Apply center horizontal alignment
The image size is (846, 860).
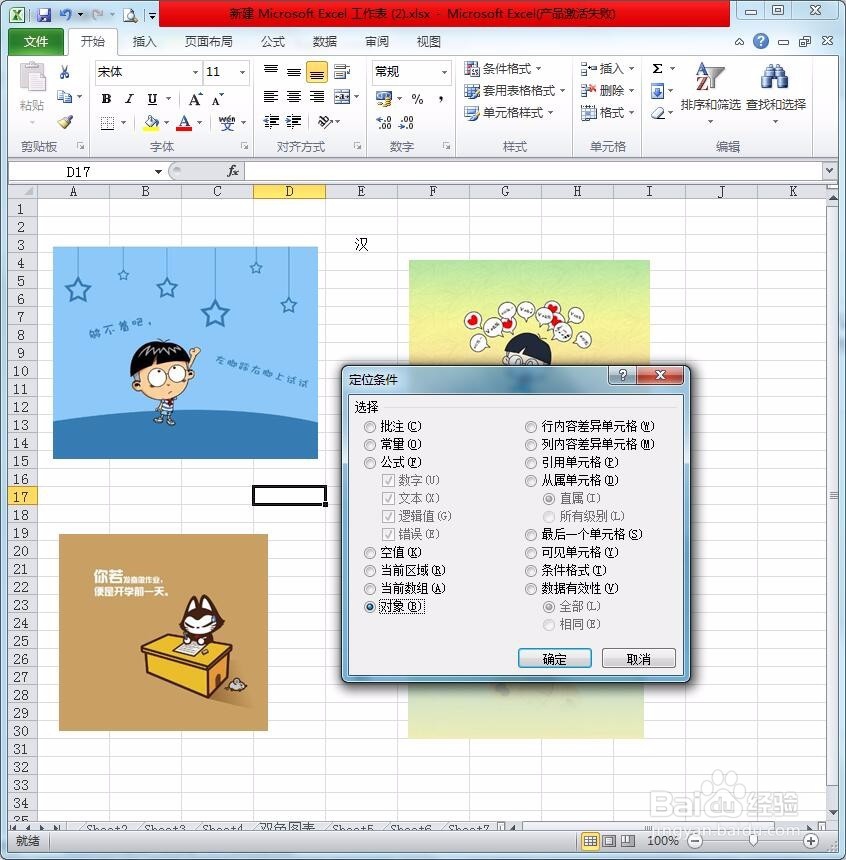click(x=294, y=97)
